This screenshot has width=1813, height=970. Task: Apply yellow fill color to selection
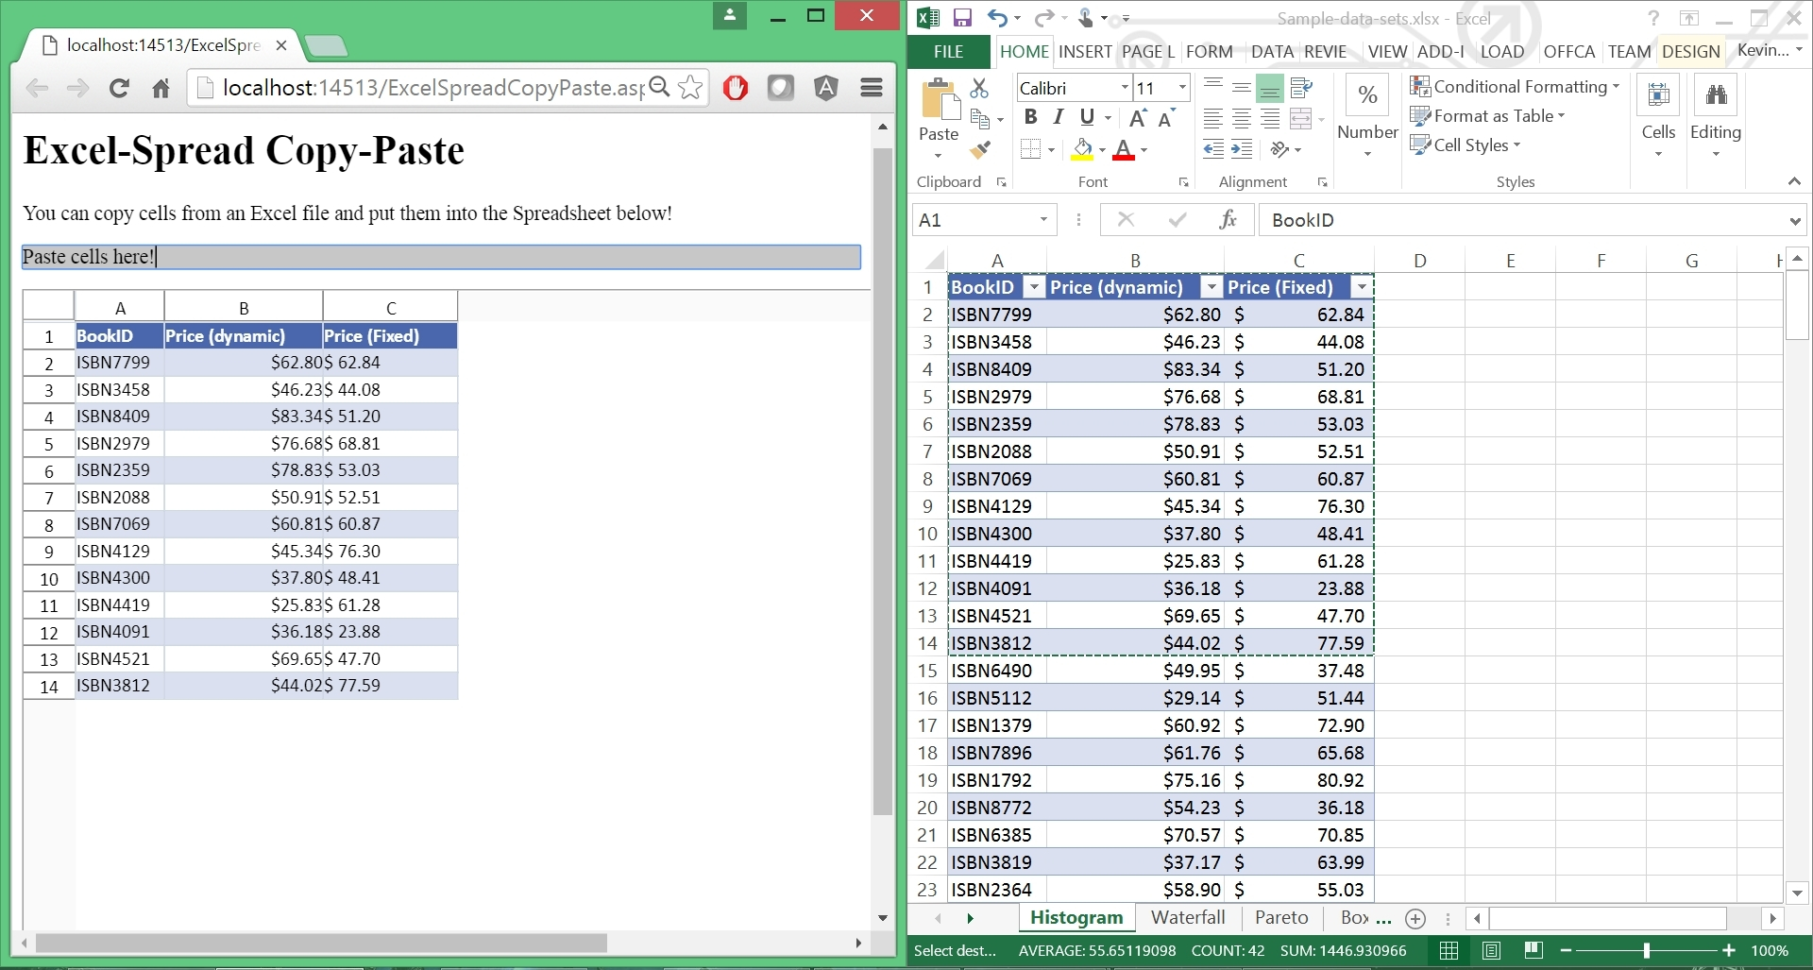(x=1083, y=148)
